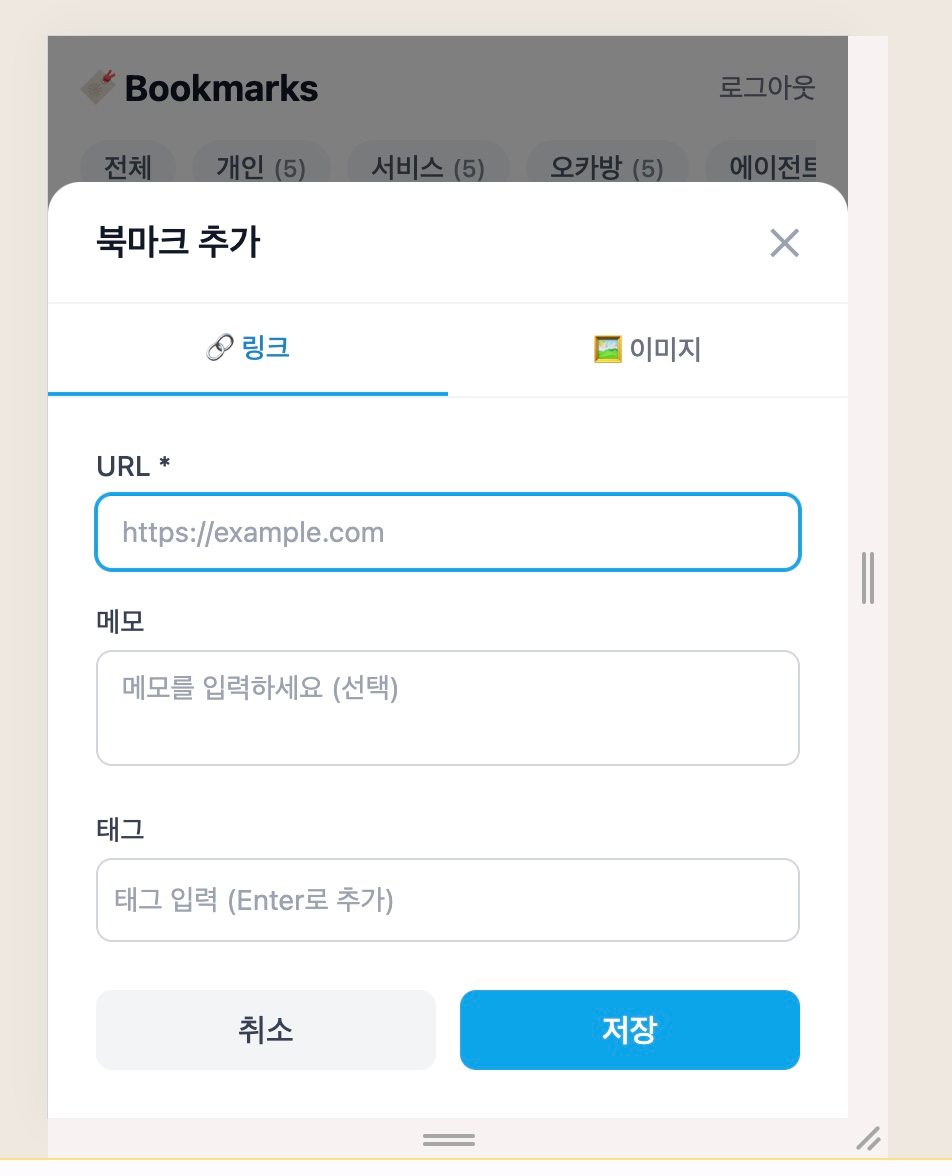Click the Bookmarks title text

[221, 89]
